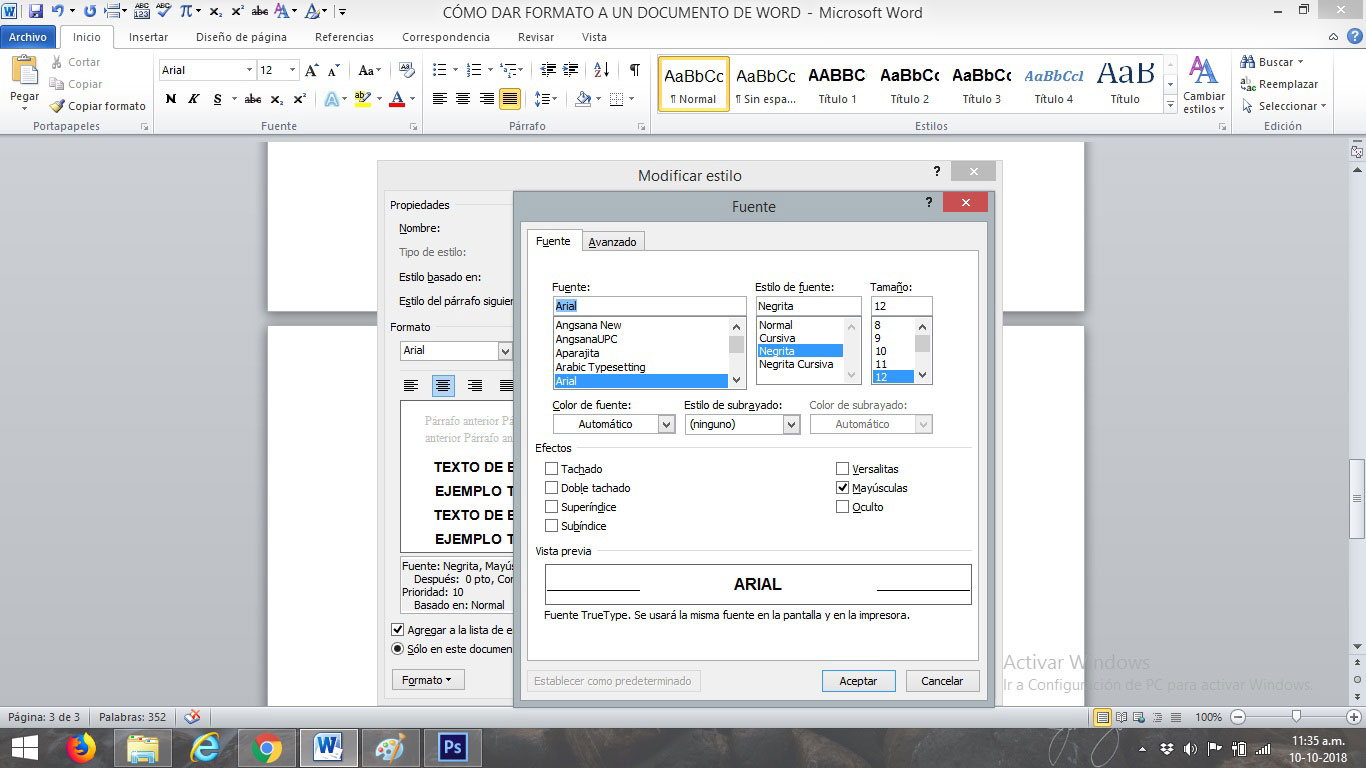Click the Windows Start button
Screen dimensions: 1366x768
[x=24, y=748]
